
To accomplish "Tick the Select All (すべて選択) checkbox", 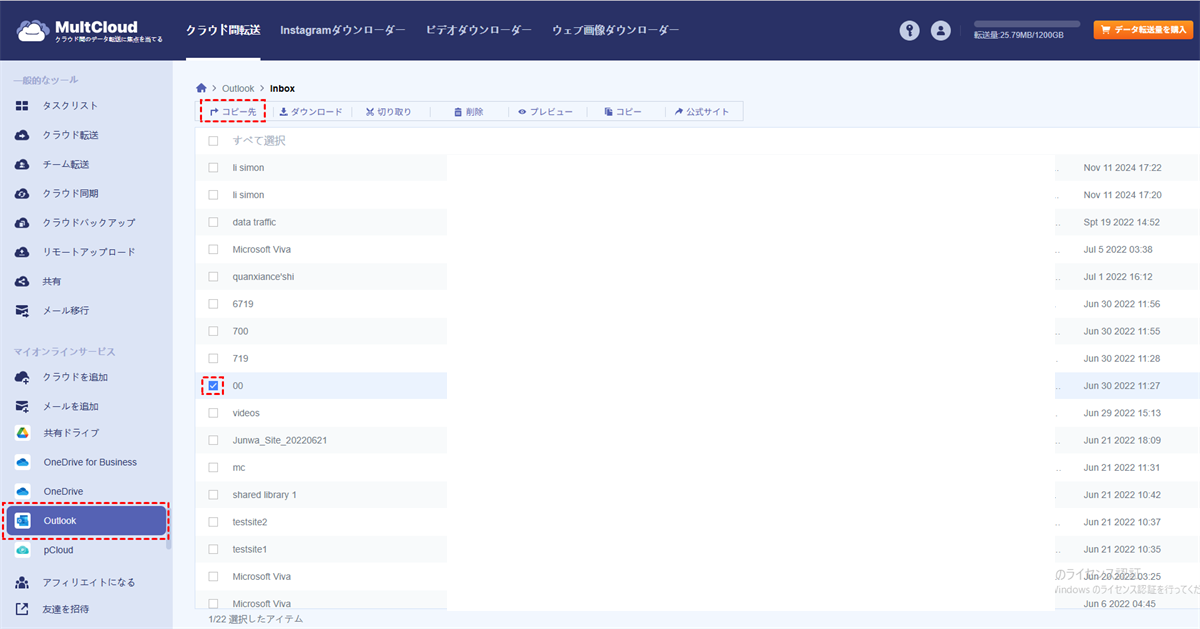I will click(x=213, y=141).
